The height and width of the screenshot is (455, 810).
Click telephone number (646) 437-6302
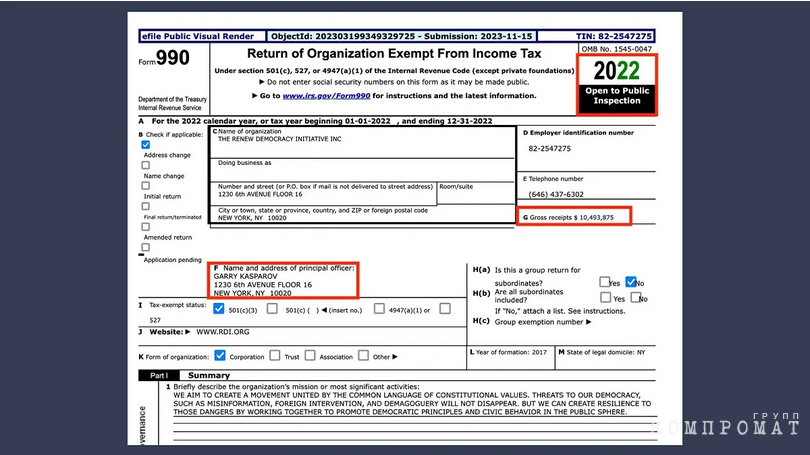click(556, 194)
